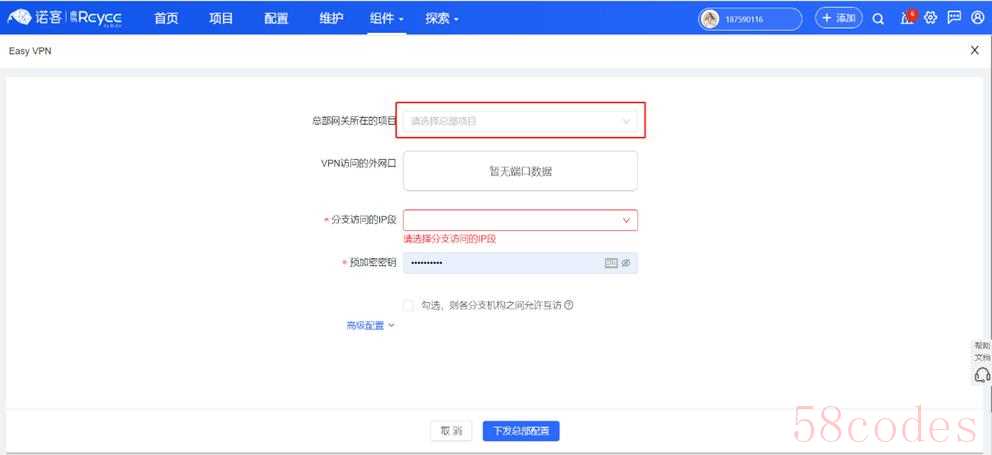The image size is (992, 455).
Task: Click the help question mark icon
Action: 569,305
